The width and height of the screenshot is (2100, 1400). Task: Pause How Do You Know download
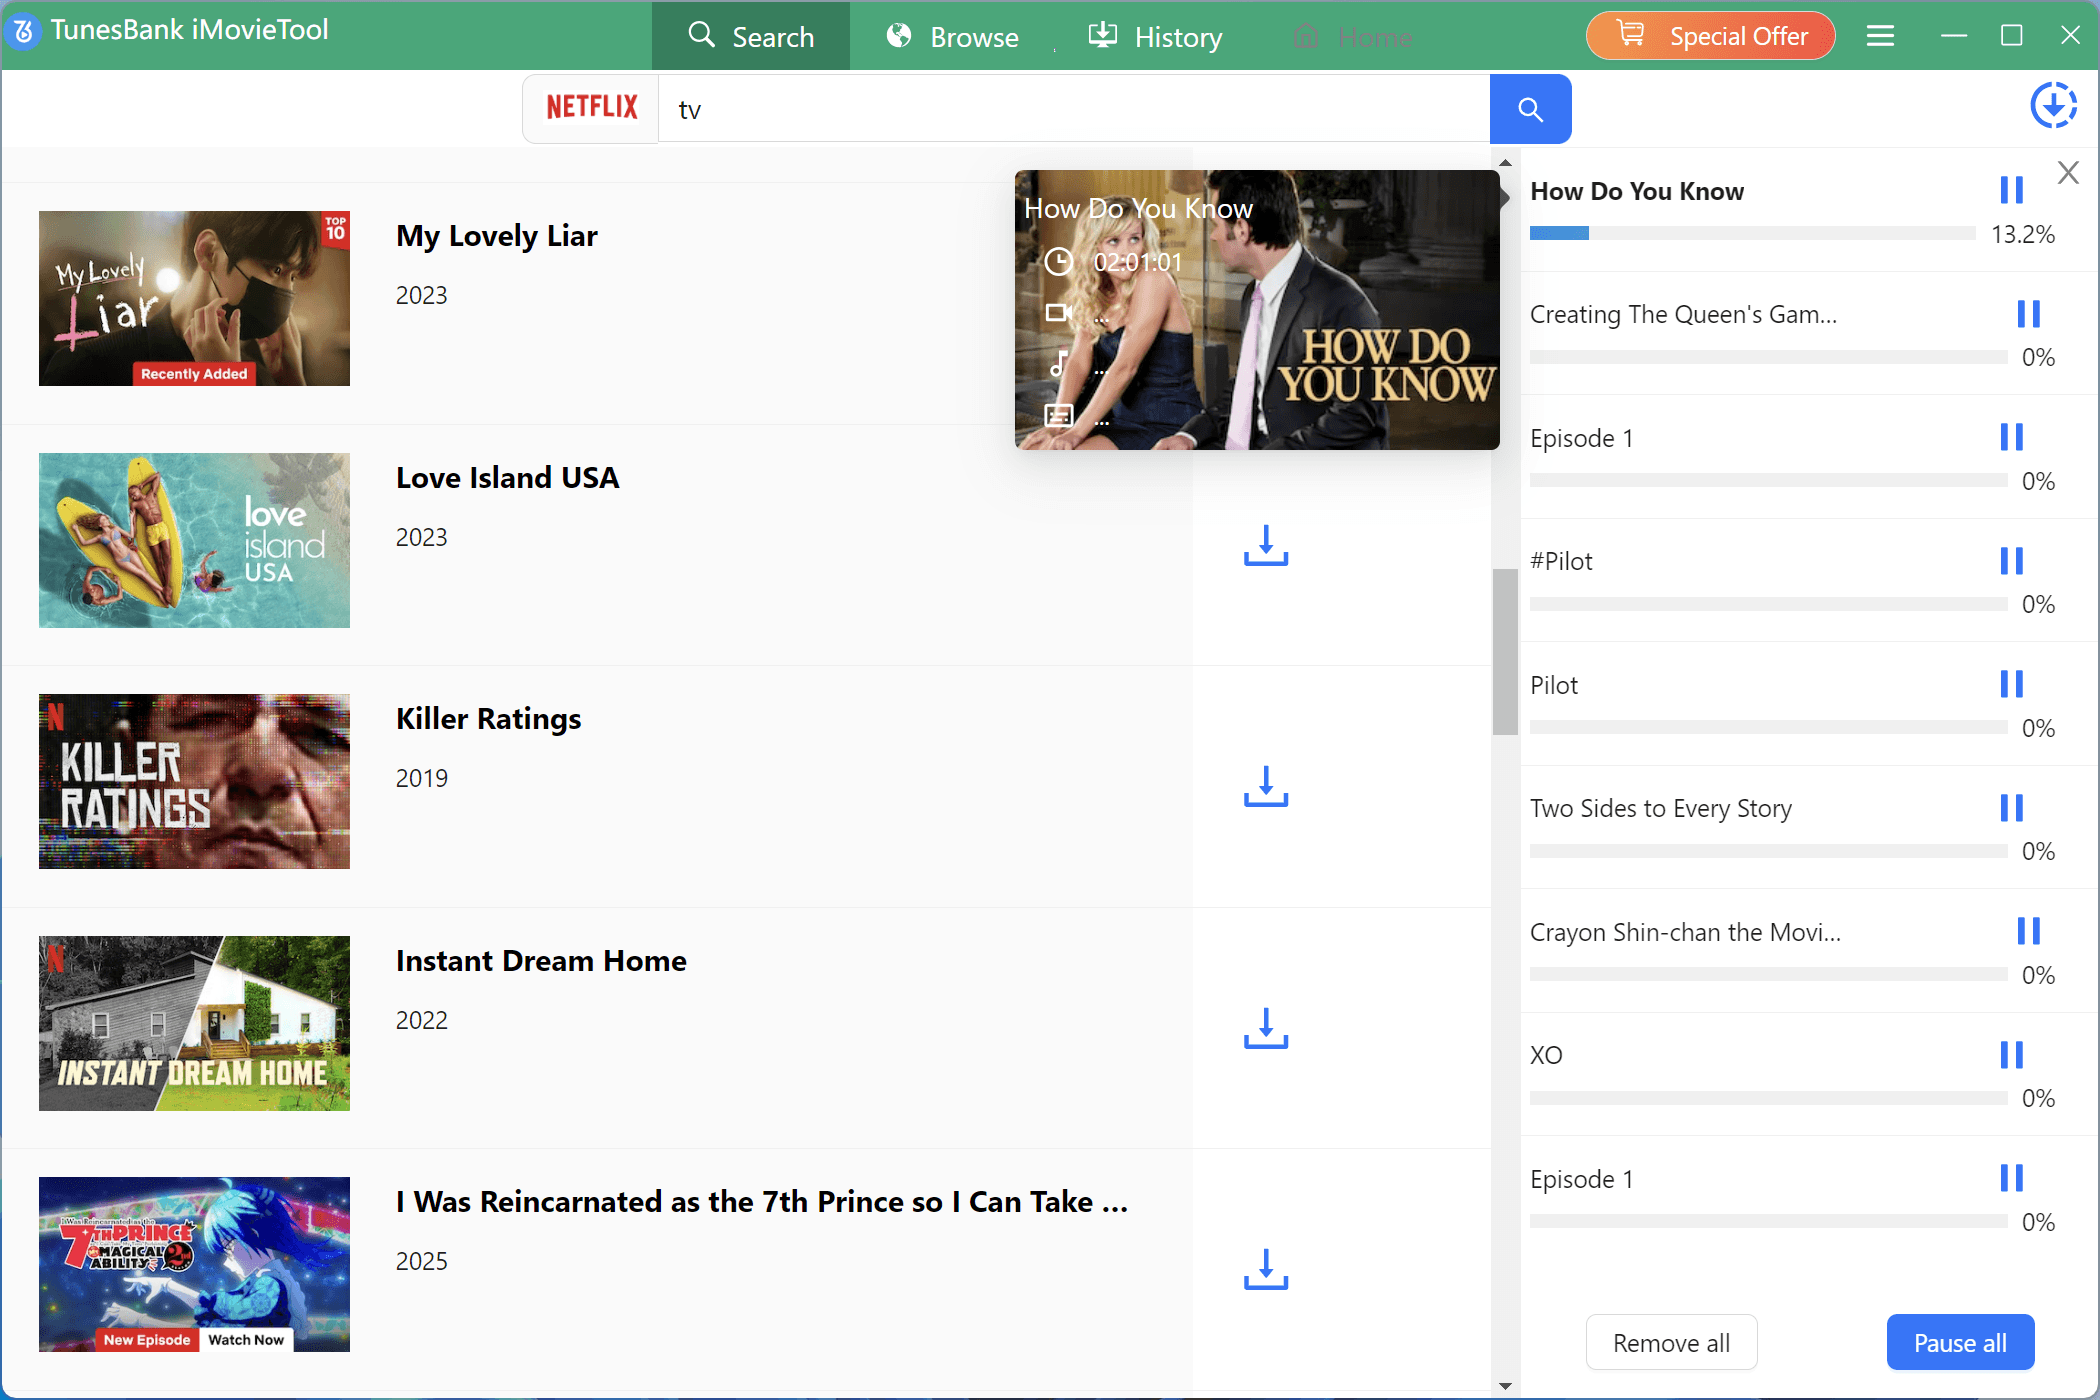tap(2011, 189)
